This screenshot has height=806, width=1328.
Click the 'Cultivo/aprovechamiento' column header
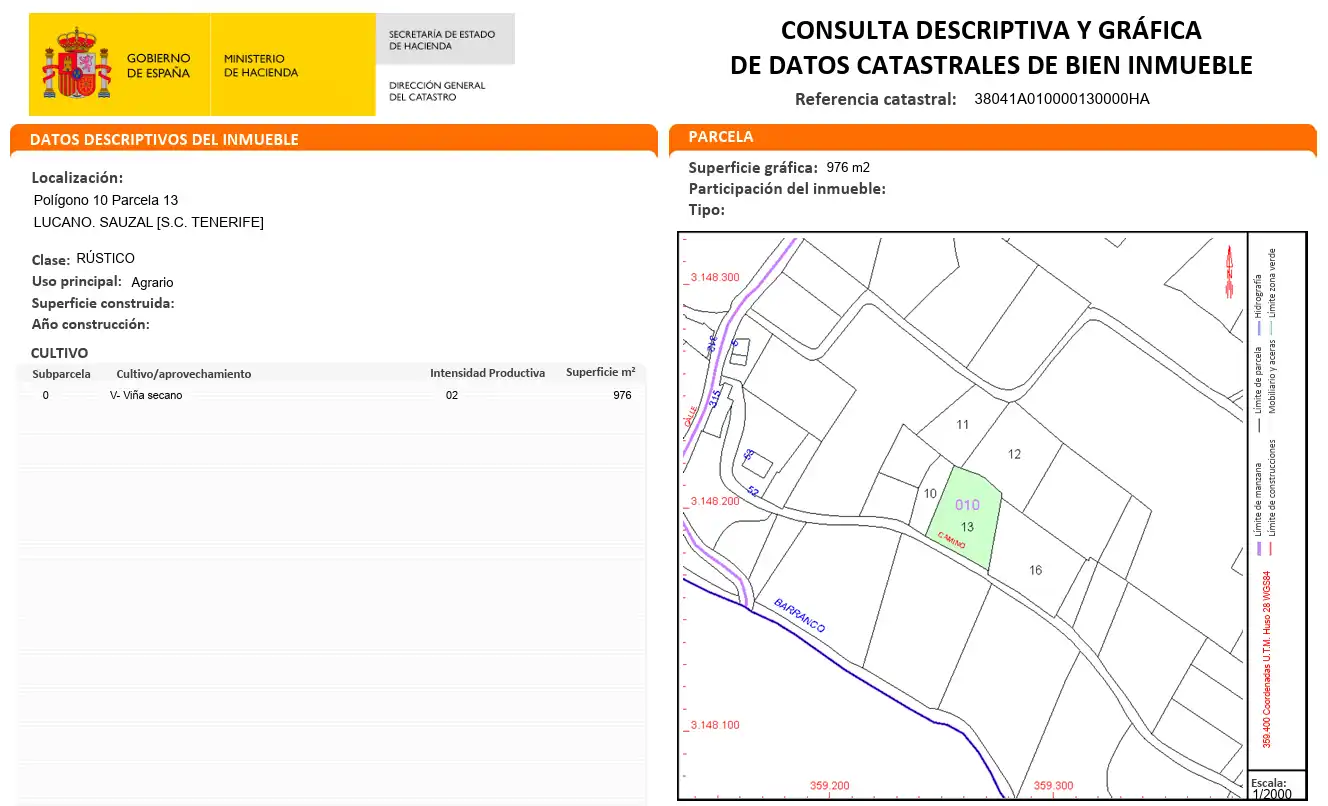[x=184, y=373]
